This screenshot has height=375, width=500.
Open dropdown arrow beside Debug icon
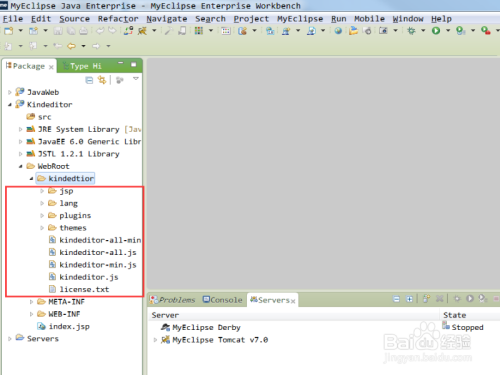(423, 31)
